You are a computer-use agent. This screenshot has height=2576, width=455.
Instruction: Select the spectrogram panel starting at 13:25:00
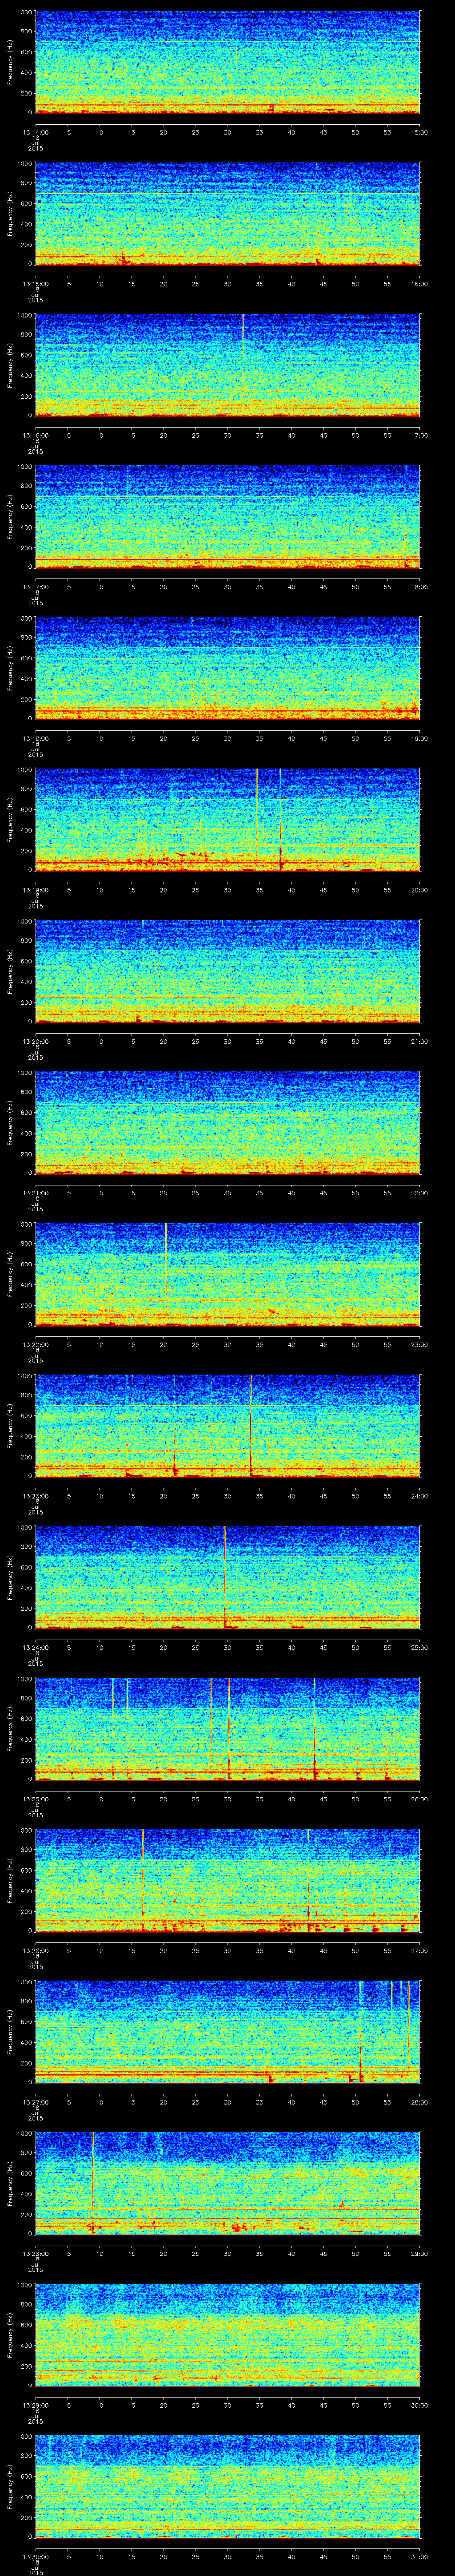[x=227, y=1728]
